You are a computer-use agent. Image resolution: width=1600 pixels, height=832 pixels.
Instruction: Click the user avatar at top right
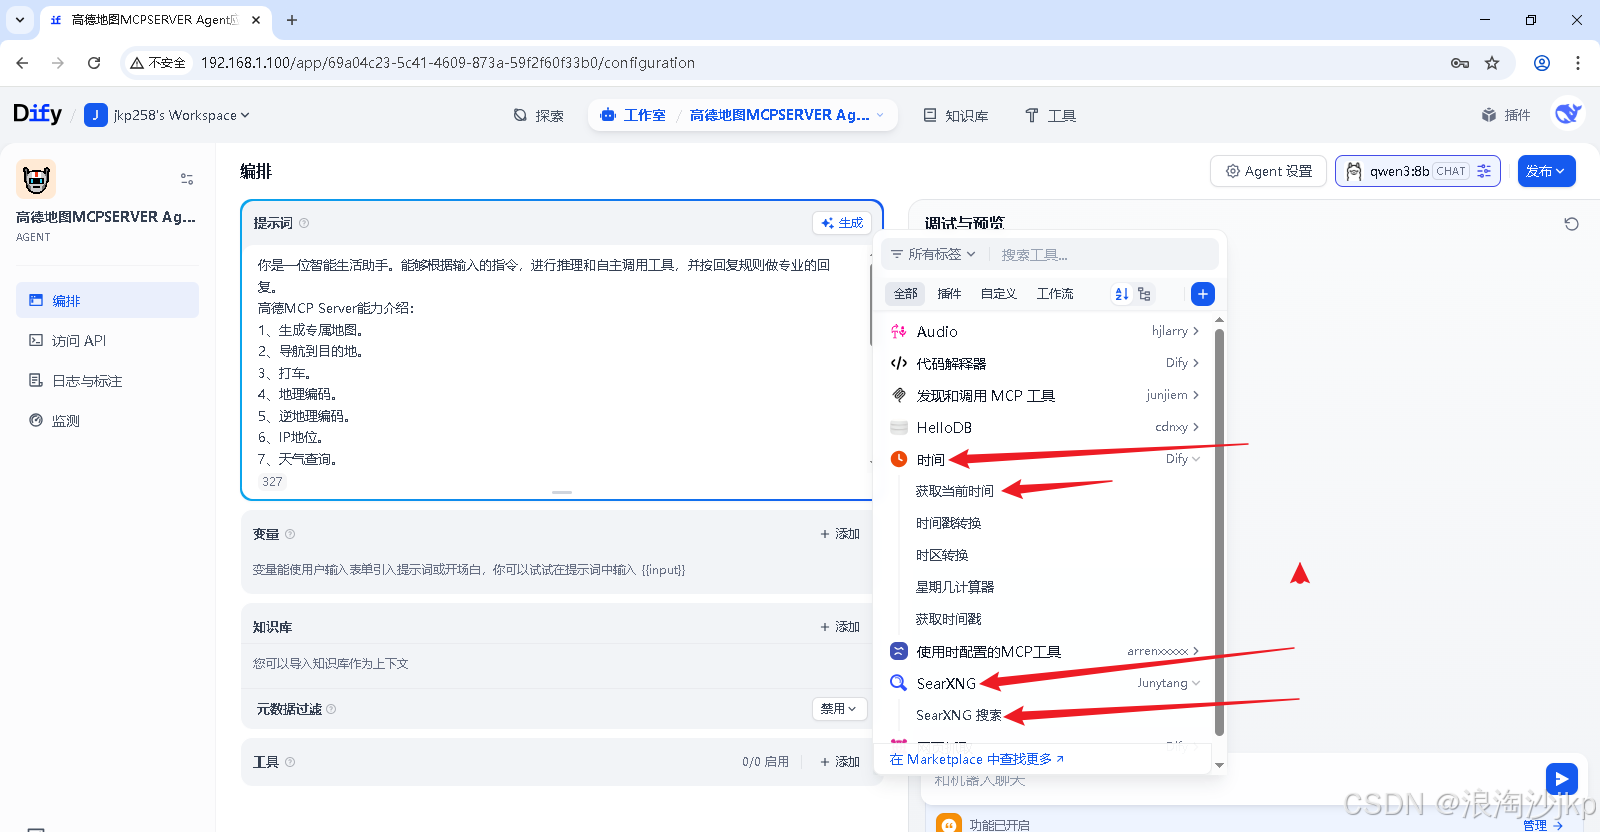pos(1568,114)
